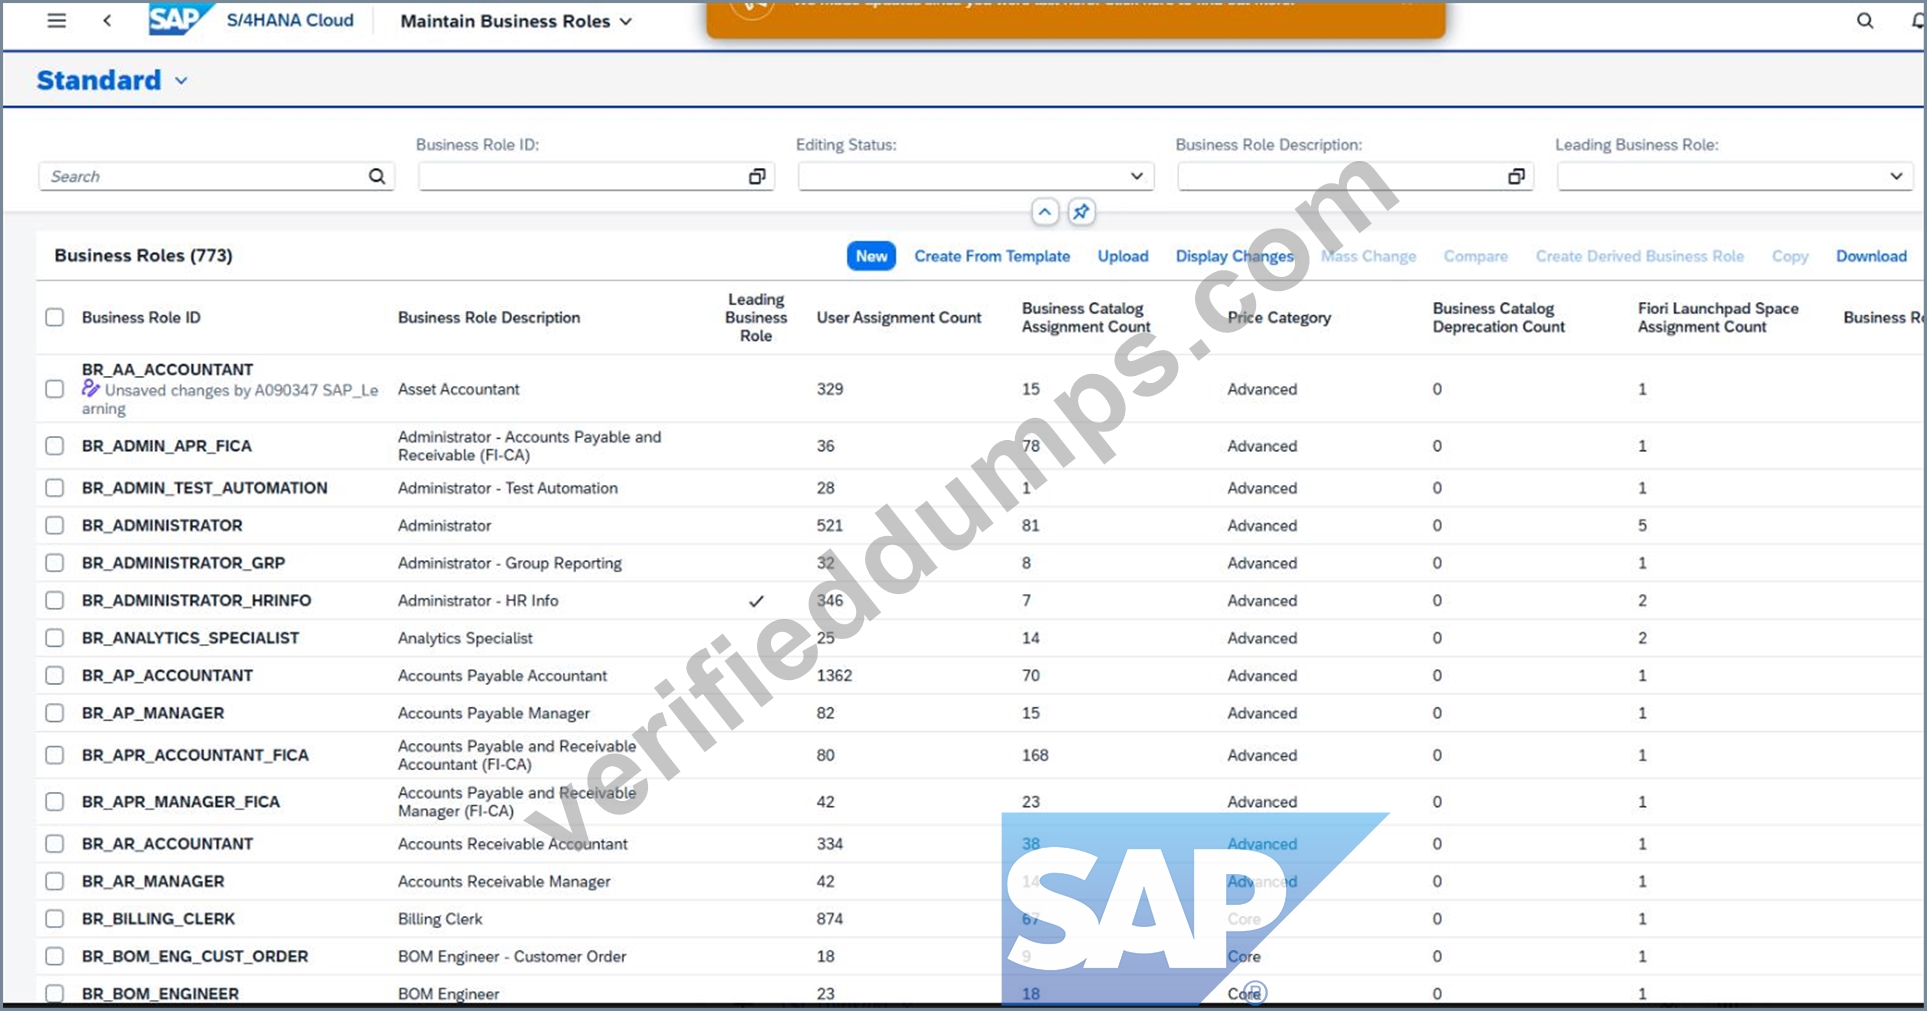Open the header search magnifier icon
Image resolution: width=1927 pixels, height=1011 pixels.
pyautogui.click(x=1865, y=20)
